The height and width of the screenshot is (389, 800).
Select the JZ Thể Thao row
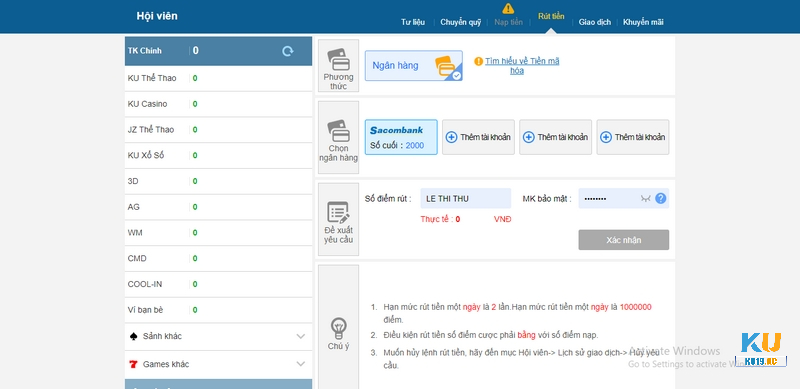[x=218, y=130]
